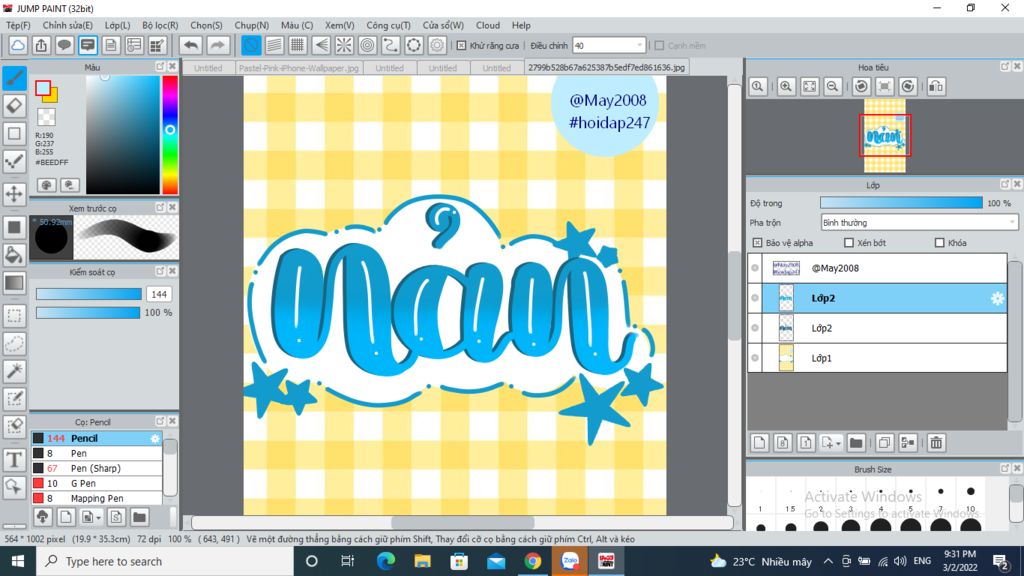The width and height of the screenshot is (1024, 576).
Task: Zoom in using the Hoa tiêu panel
Action: coord(786,86)
